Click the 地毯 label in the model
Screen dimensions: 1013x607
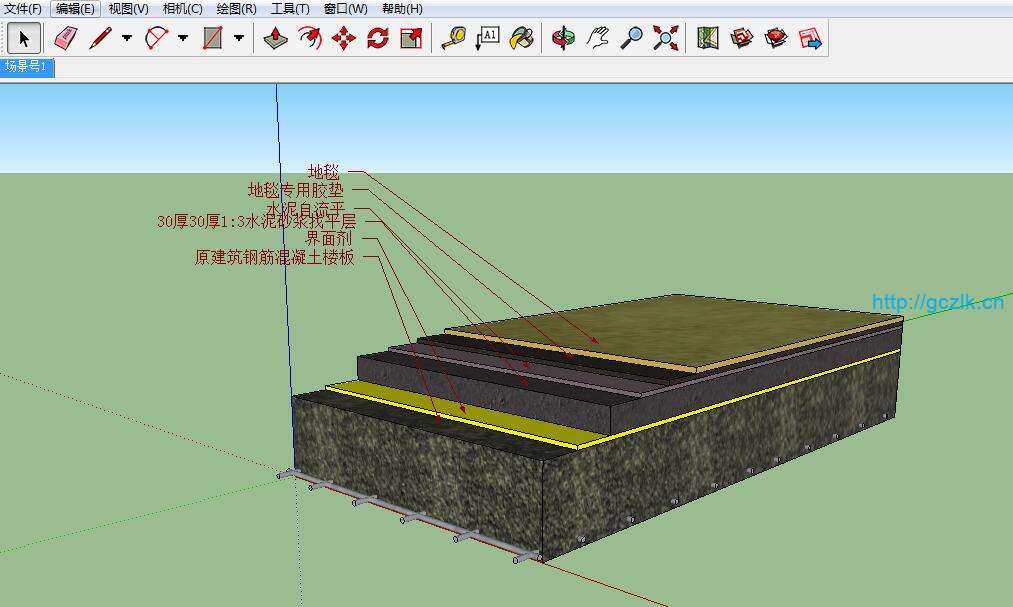point(324,173)
